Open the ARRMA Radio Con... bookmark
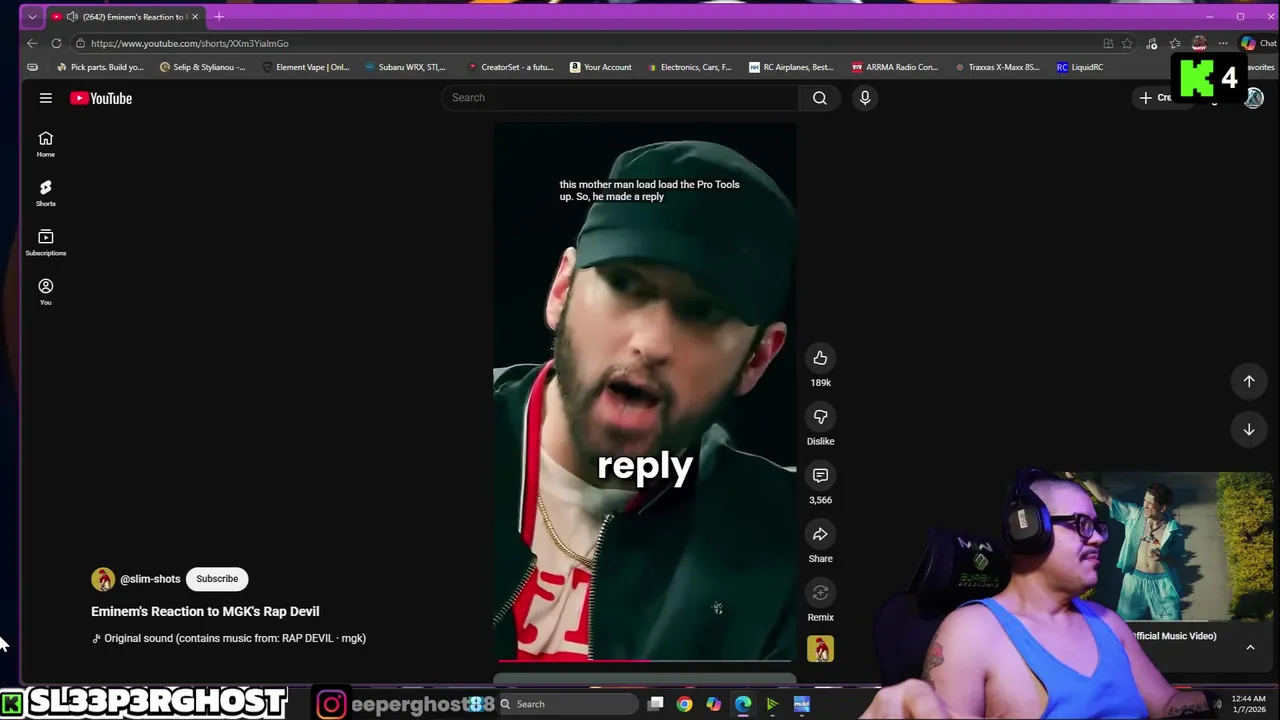Viewport: 1280px width, 720px height. [x=895, y=67]
